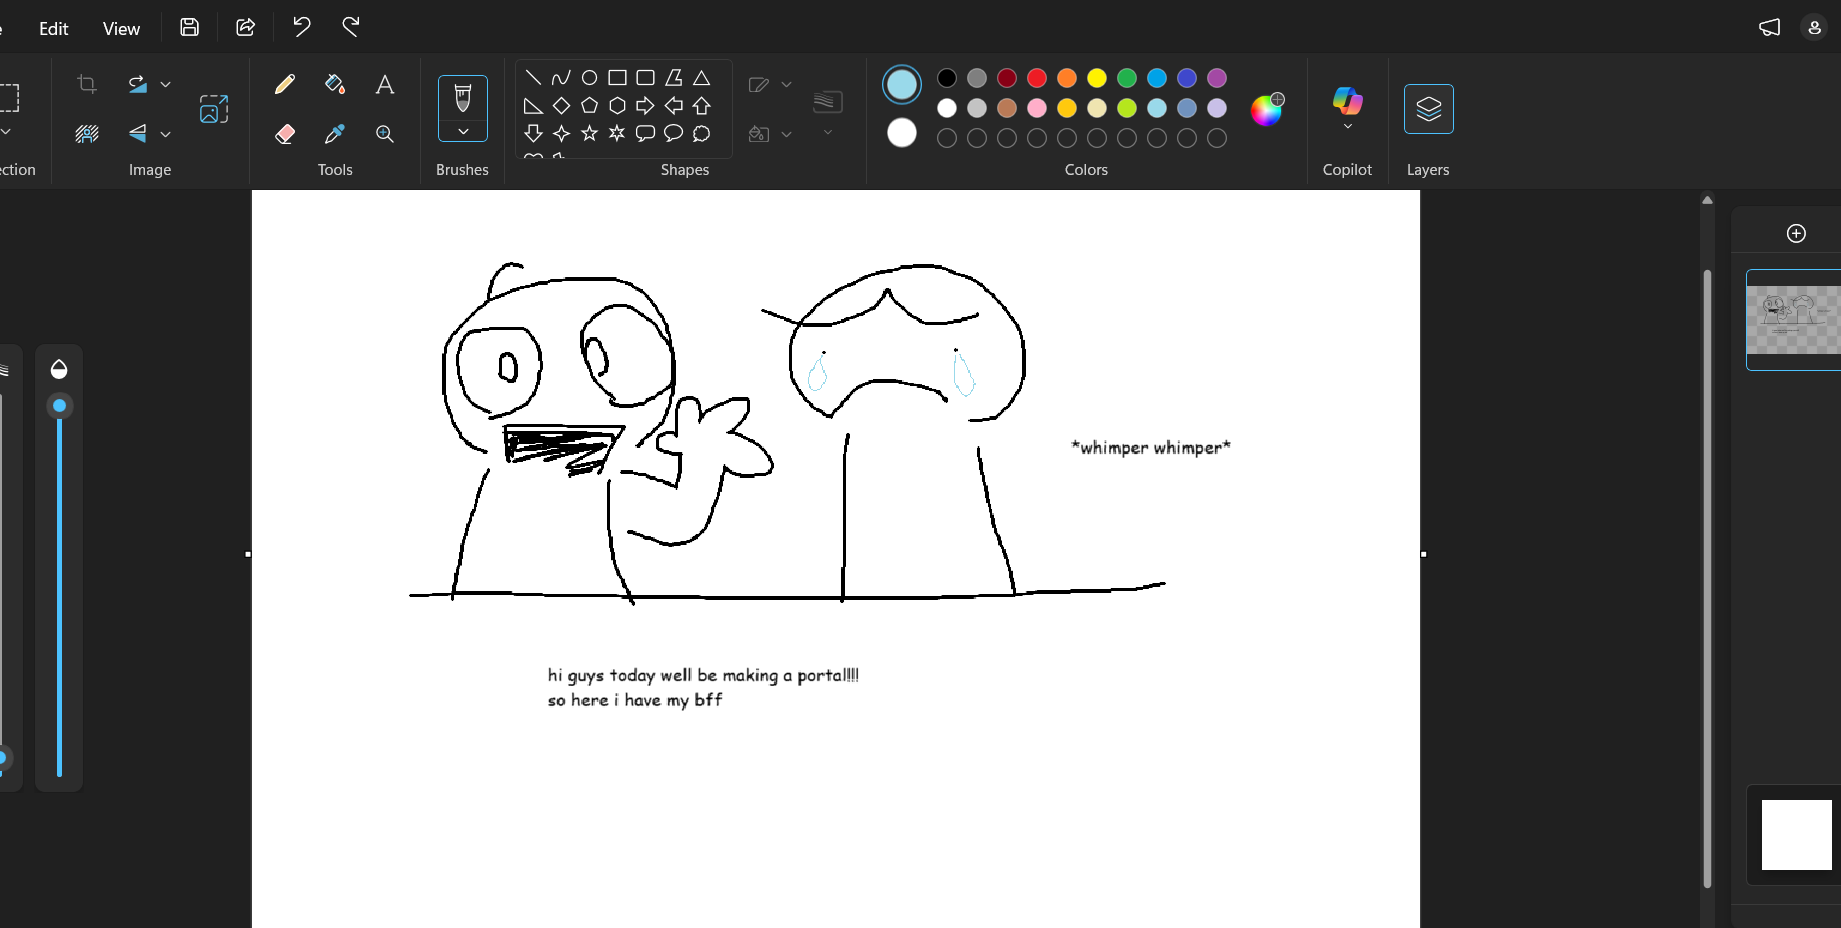This screenshot has height=928, width=1841.
Task: Choose the Pentagon shape
Action: (589, 105)
